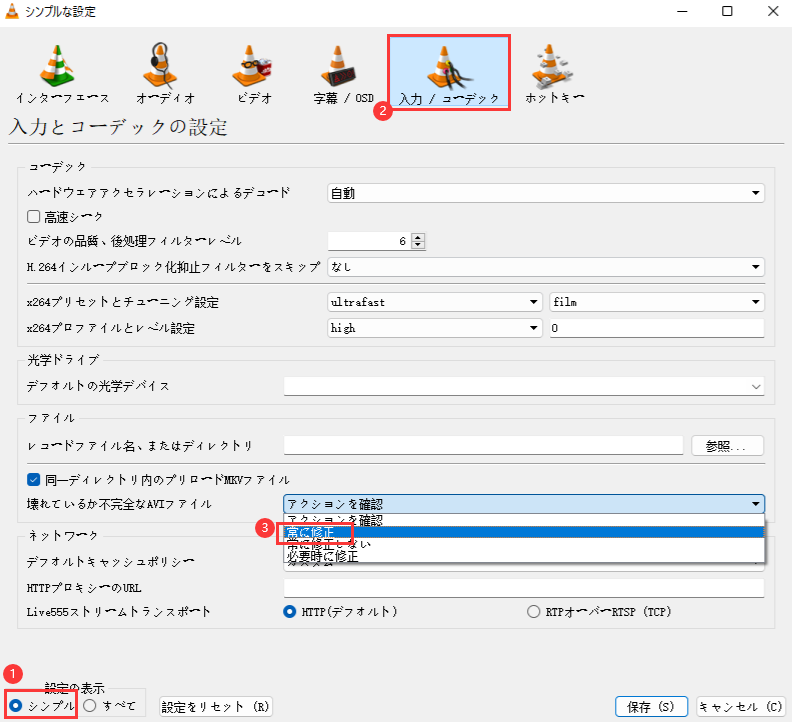Choose the 常に修正 list option
The image size is (792, 722).
(x=524, y=533)
